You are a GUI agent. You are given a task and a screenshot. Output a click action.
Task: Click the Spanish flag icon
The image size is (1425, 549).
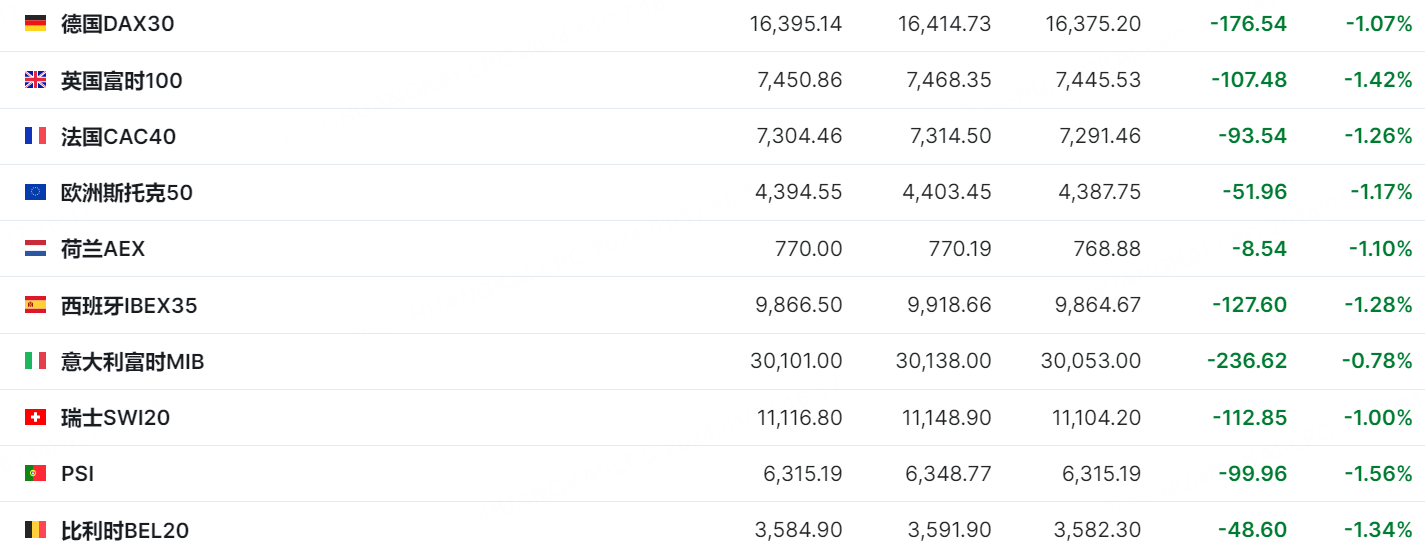point(35,305)
